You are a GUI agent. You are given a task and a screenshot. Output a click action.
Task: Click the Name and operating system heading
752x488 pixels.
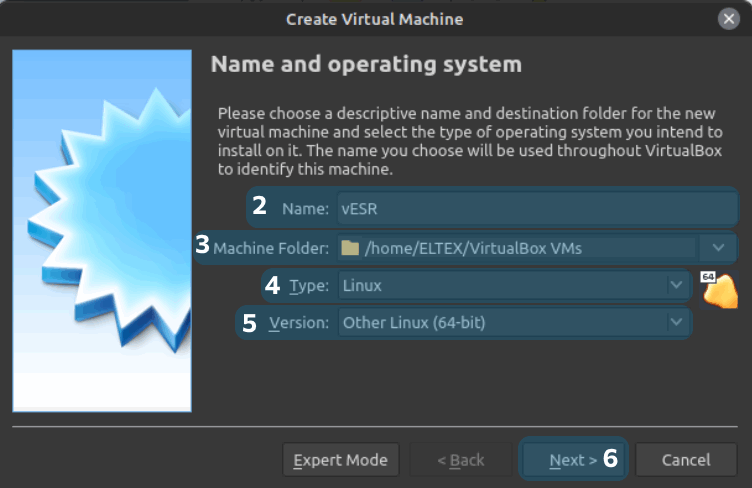[366, 64]
